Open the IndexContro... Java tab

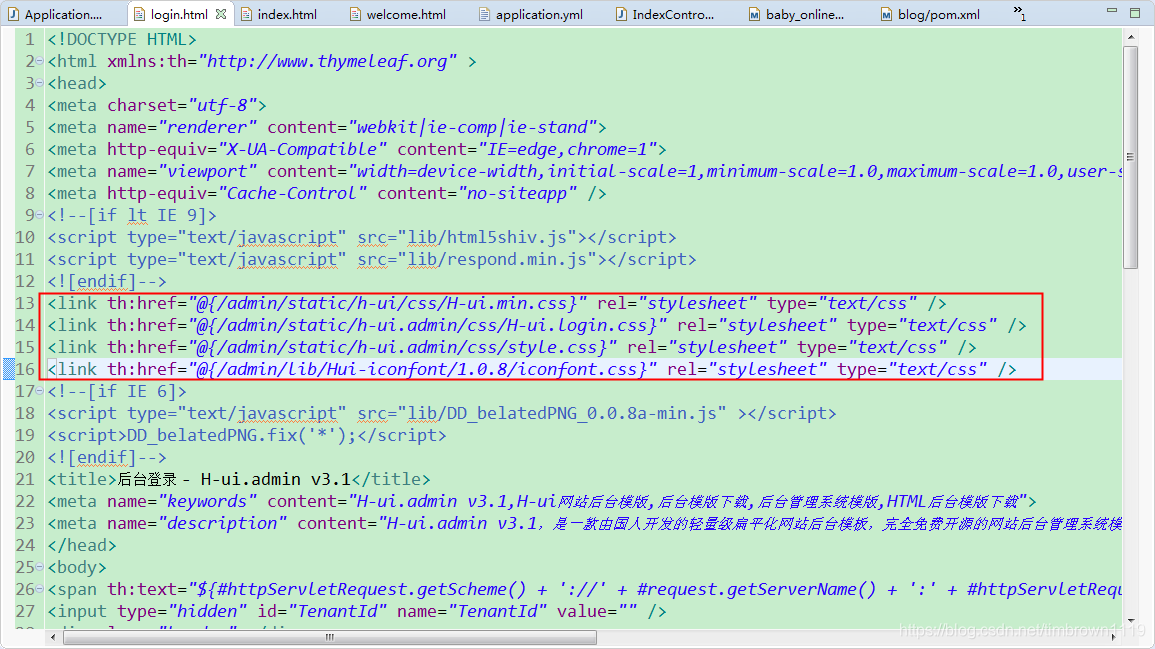point(665,14)
